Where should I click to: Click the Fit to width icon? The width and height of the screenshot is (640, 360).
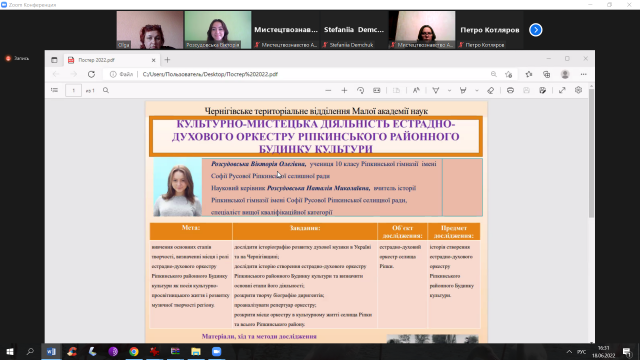click(376, 90)
